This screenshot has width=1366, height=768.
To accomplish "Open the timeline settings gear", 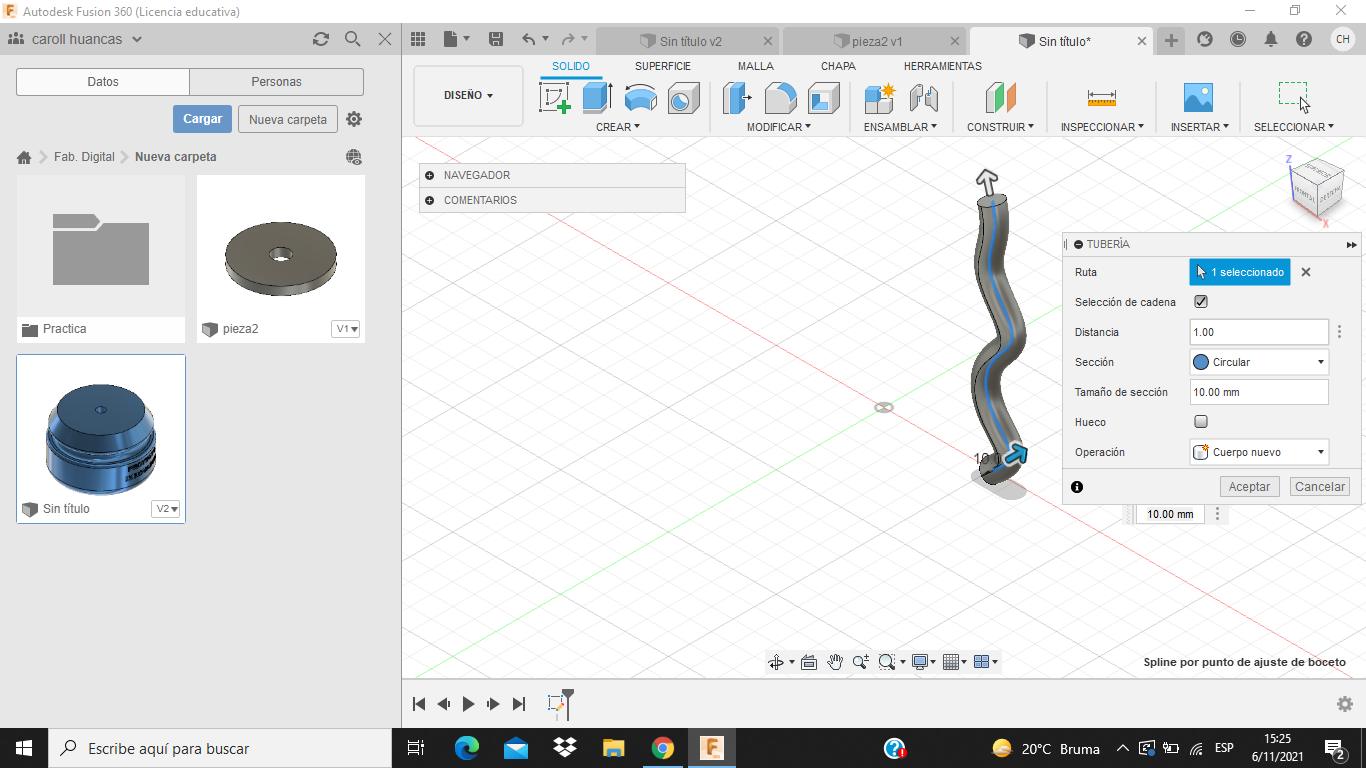I will click(x=1345, y=704).
